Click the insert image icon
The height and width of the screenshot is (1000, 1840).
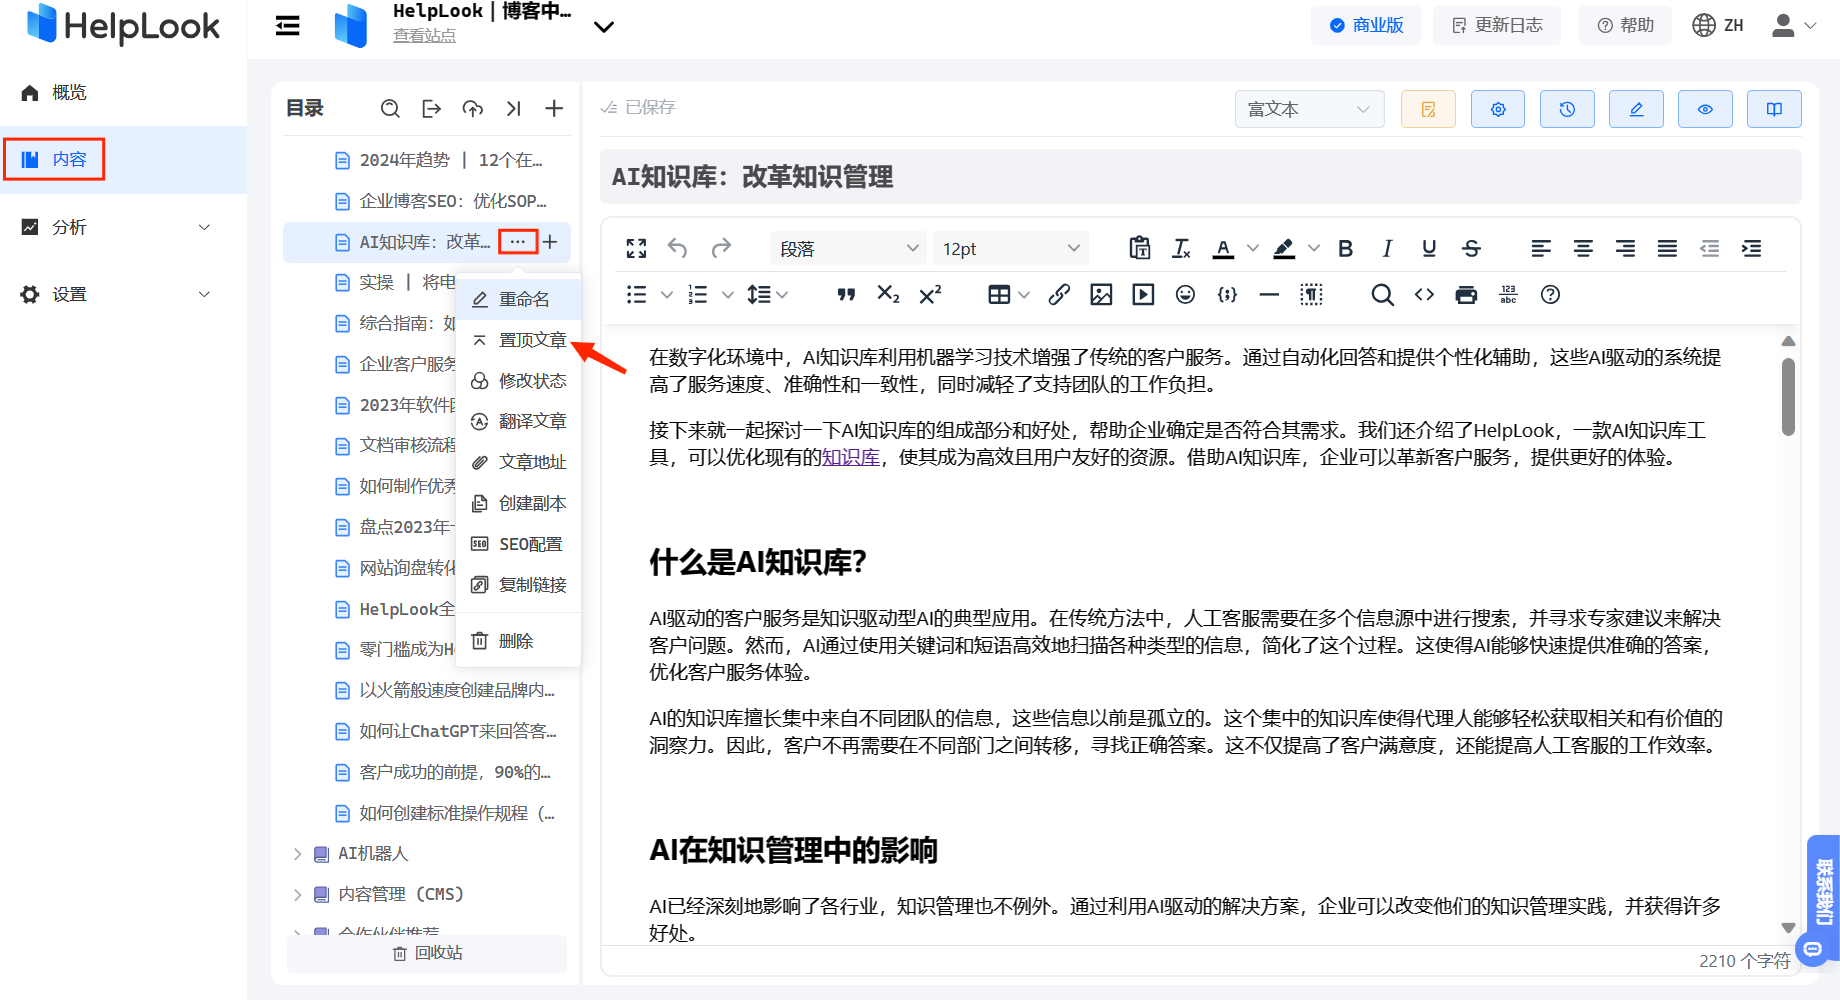coord(1101,295)
